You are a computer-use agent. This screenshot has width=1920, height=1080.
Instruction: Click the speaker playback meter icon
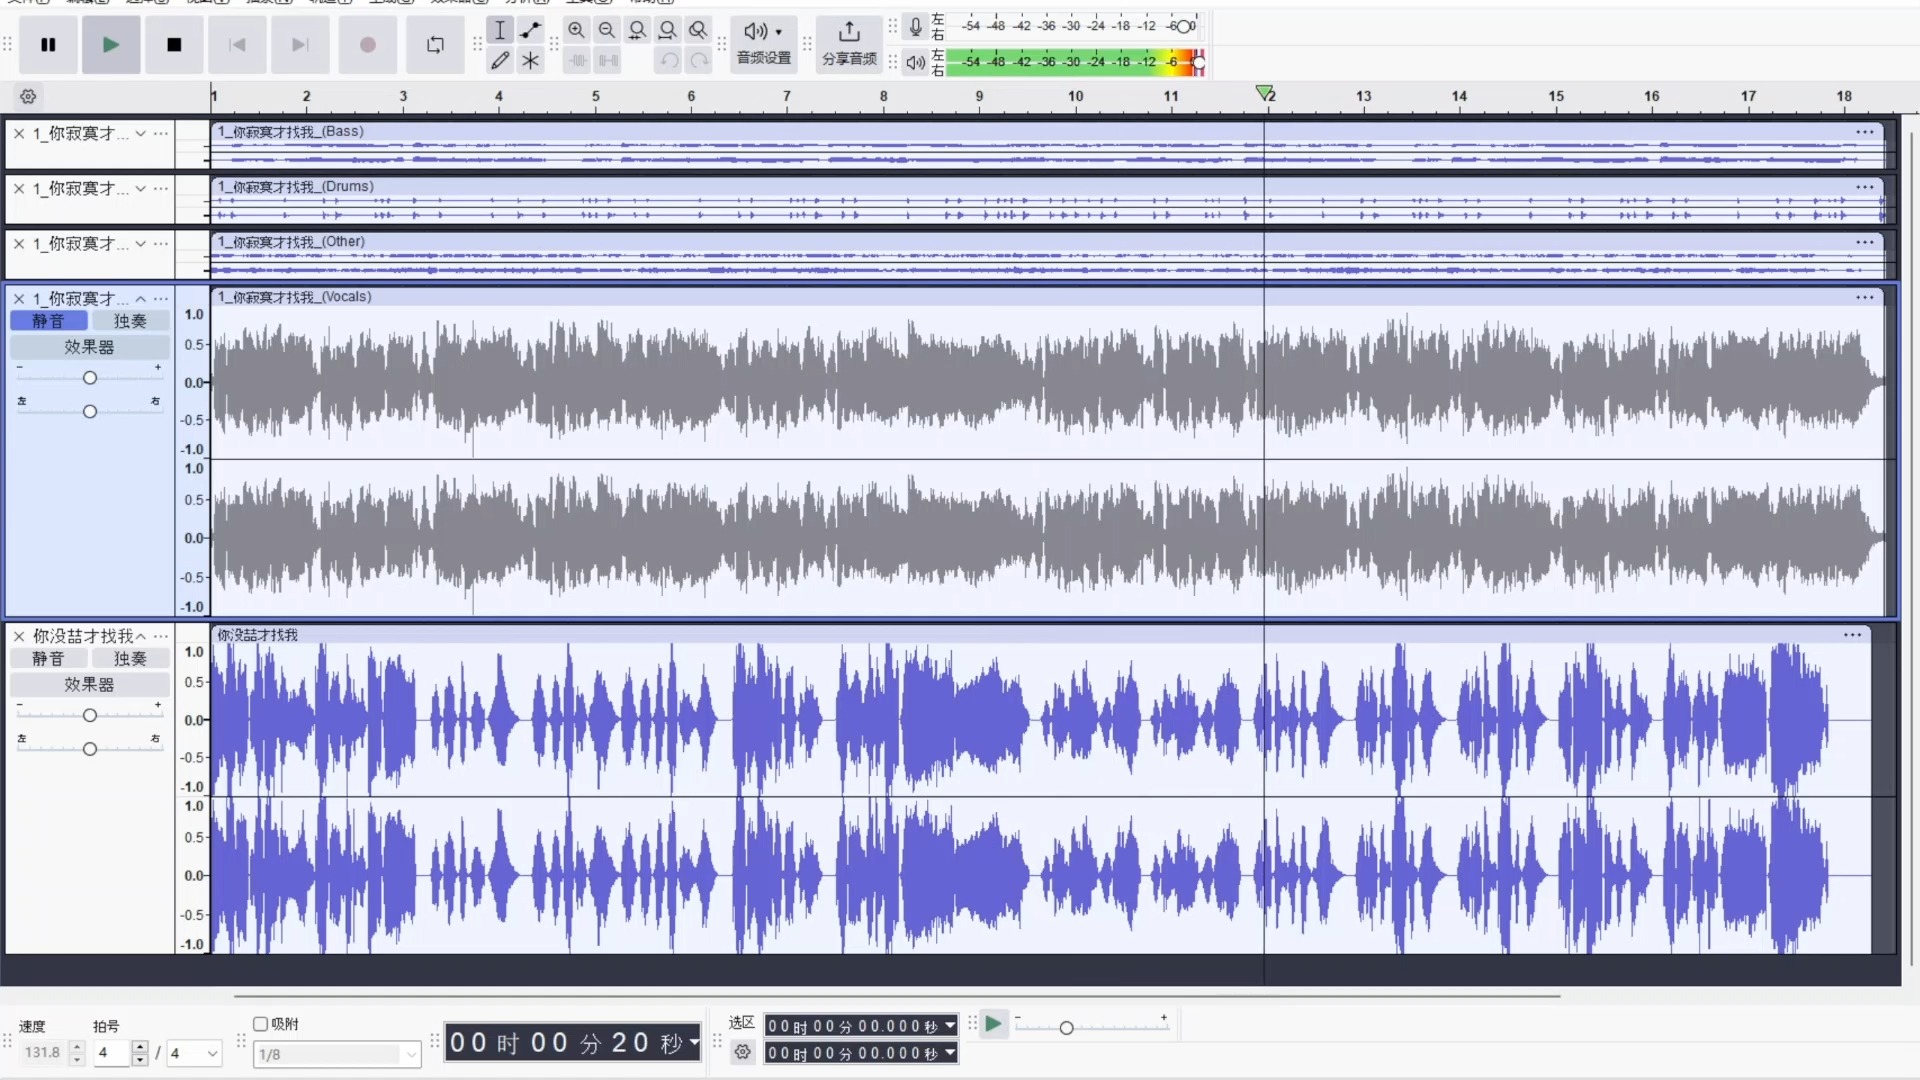(915, 62)
